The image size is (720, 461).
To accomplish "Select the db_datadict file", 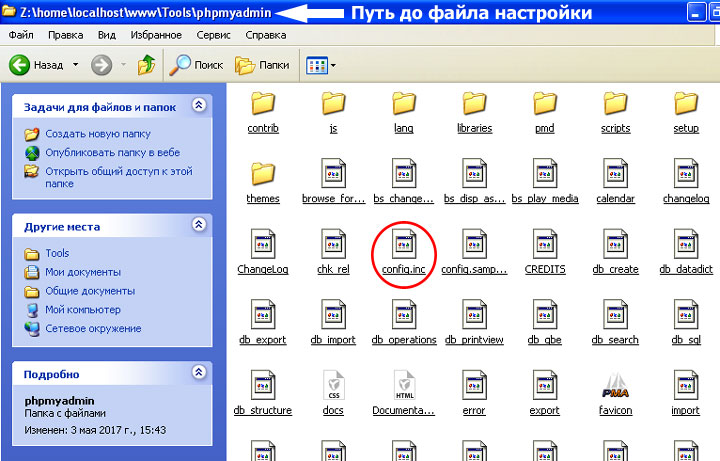I will 686,253.
